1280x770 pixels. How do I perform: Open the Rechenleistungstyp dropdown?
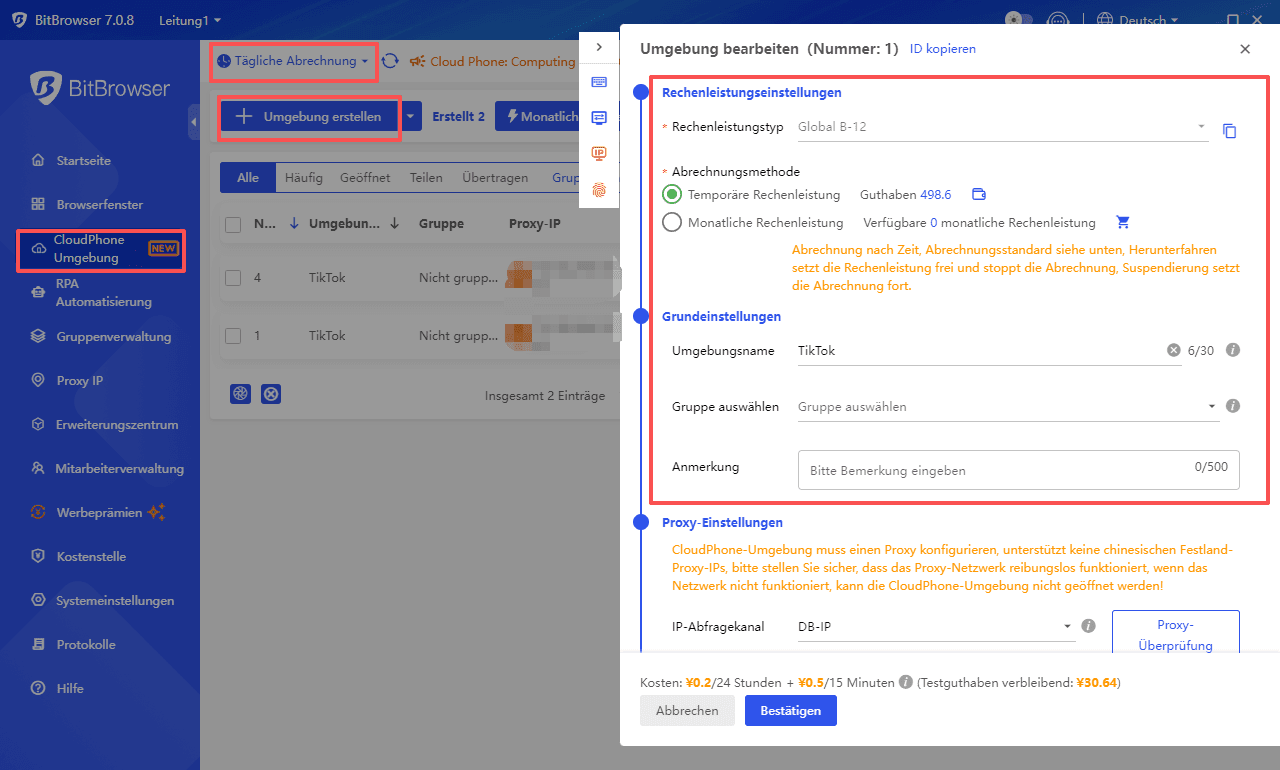[x=1002, y=127]
